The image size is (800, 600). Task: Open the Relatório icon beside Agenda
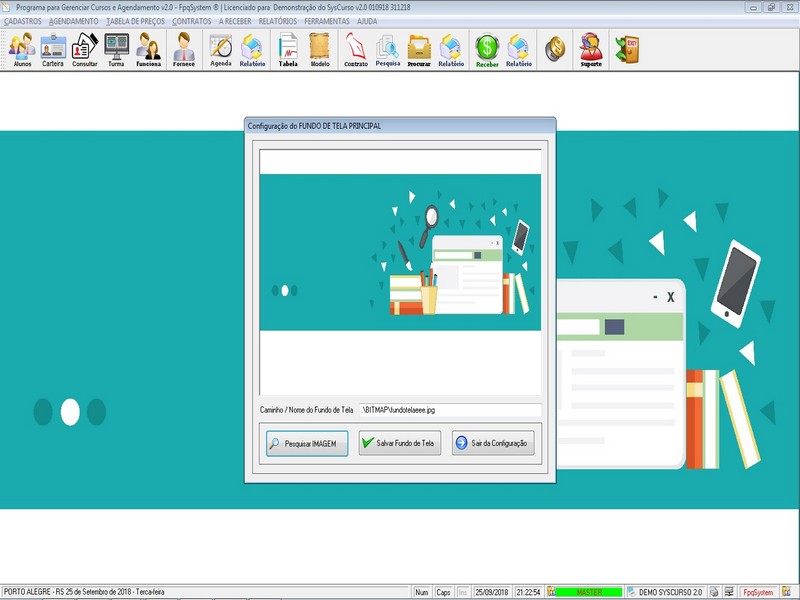pos(252,49)
